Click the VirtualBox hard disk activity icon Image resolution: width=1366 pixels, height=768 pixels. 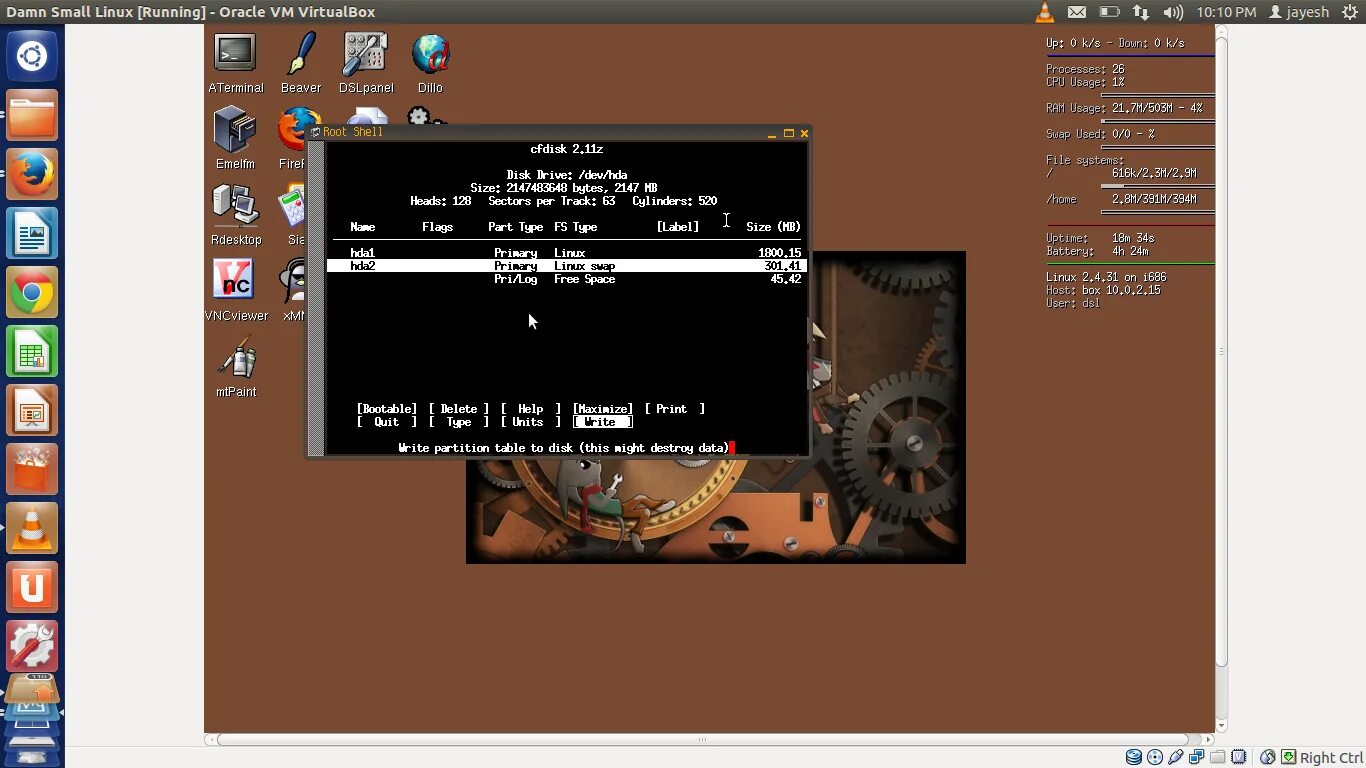[1134, 757]
